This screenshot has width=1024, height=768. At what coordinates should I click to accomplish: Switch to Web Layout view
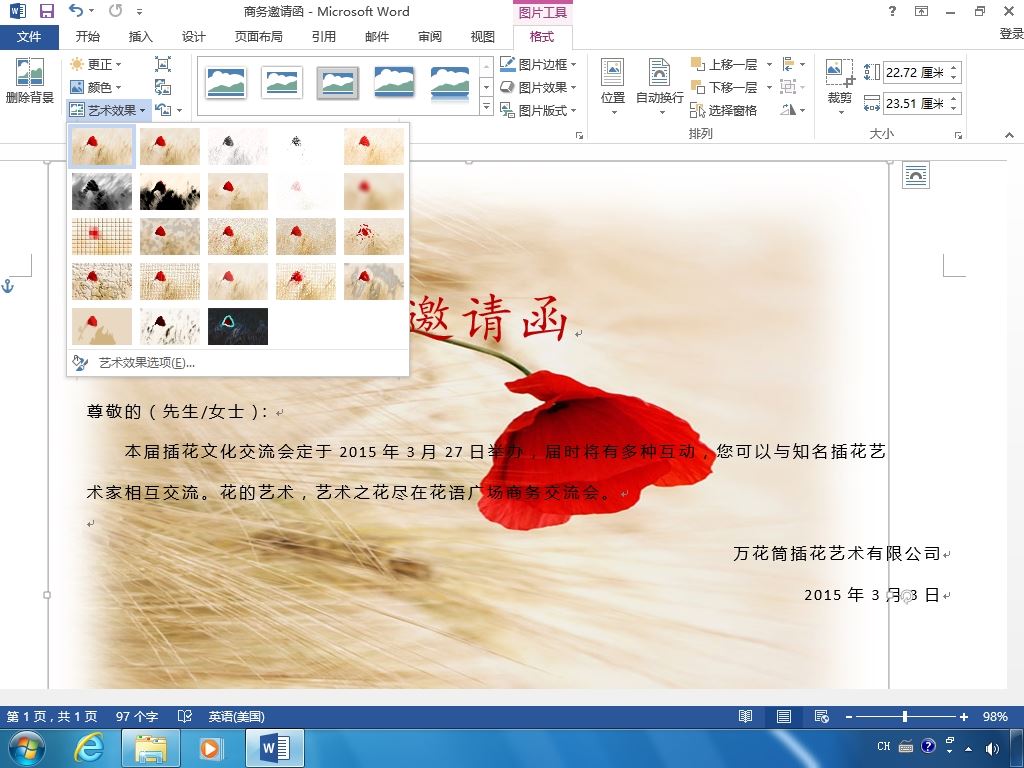(822, 716)
